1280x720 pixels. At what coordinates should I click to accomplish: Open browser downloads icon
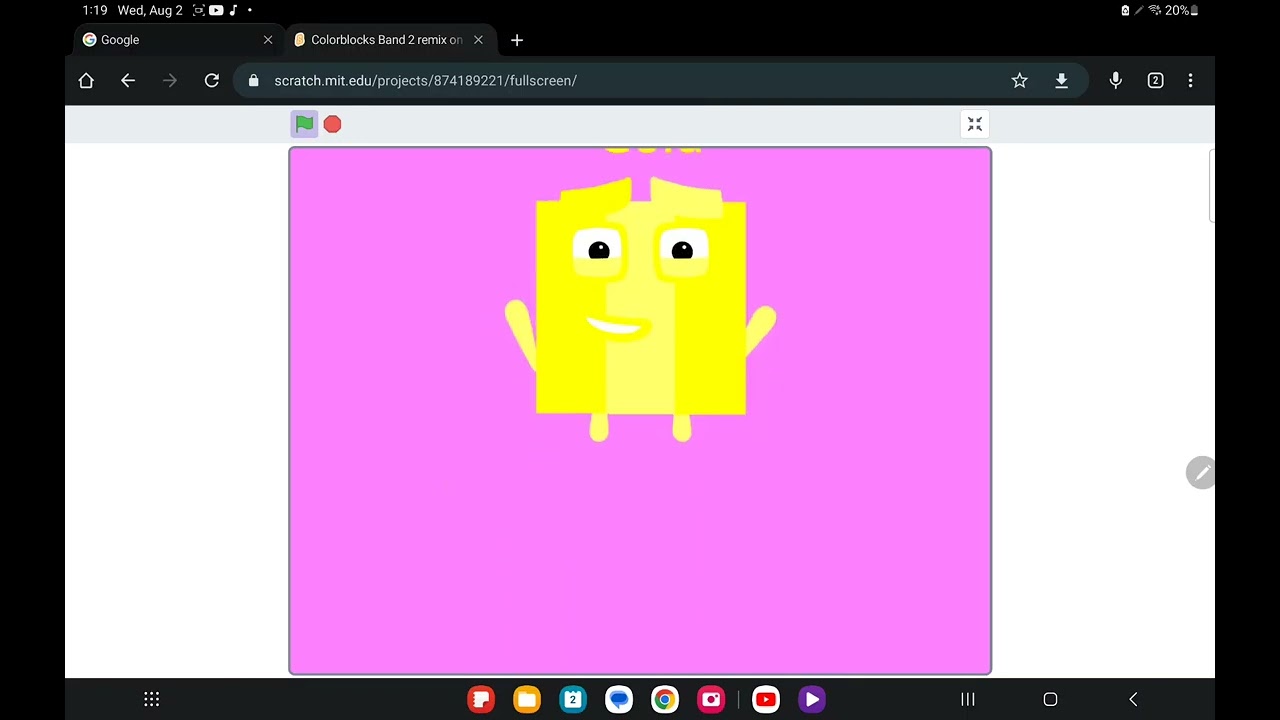(x=1062, y=80)
